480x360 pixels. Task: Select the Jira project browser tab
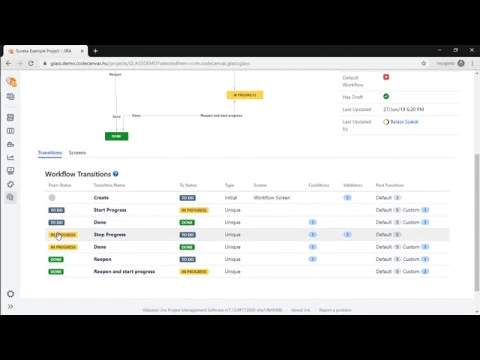point(46,51)
